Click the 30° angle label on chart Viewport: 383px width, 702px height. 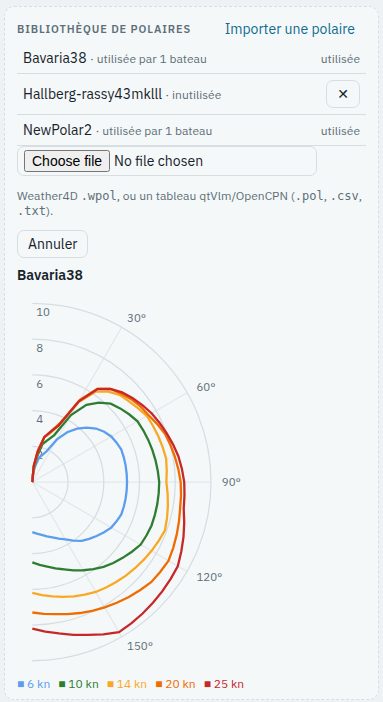click(137, 318)
